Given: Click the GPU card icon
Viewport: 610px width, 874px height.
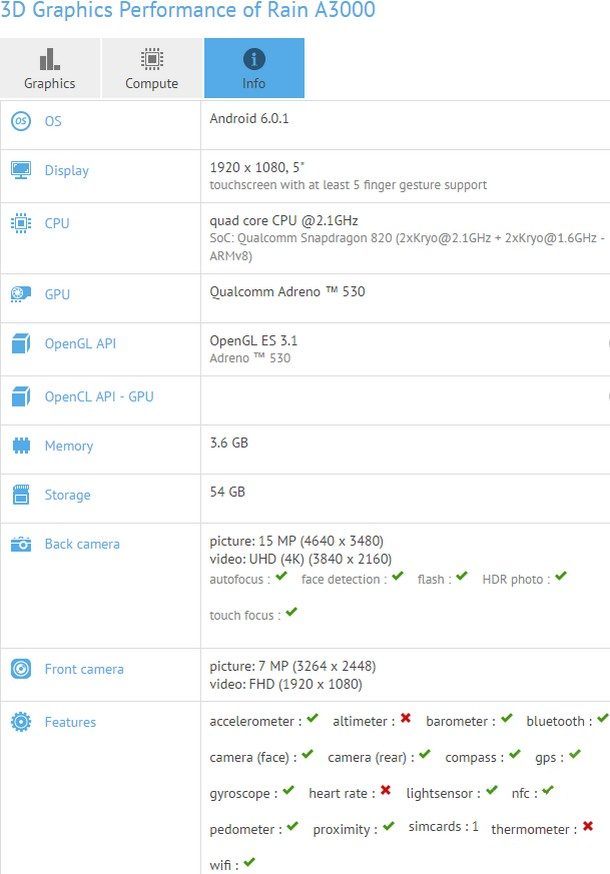Looking at the screenshot, I should (x=20, y=294).
